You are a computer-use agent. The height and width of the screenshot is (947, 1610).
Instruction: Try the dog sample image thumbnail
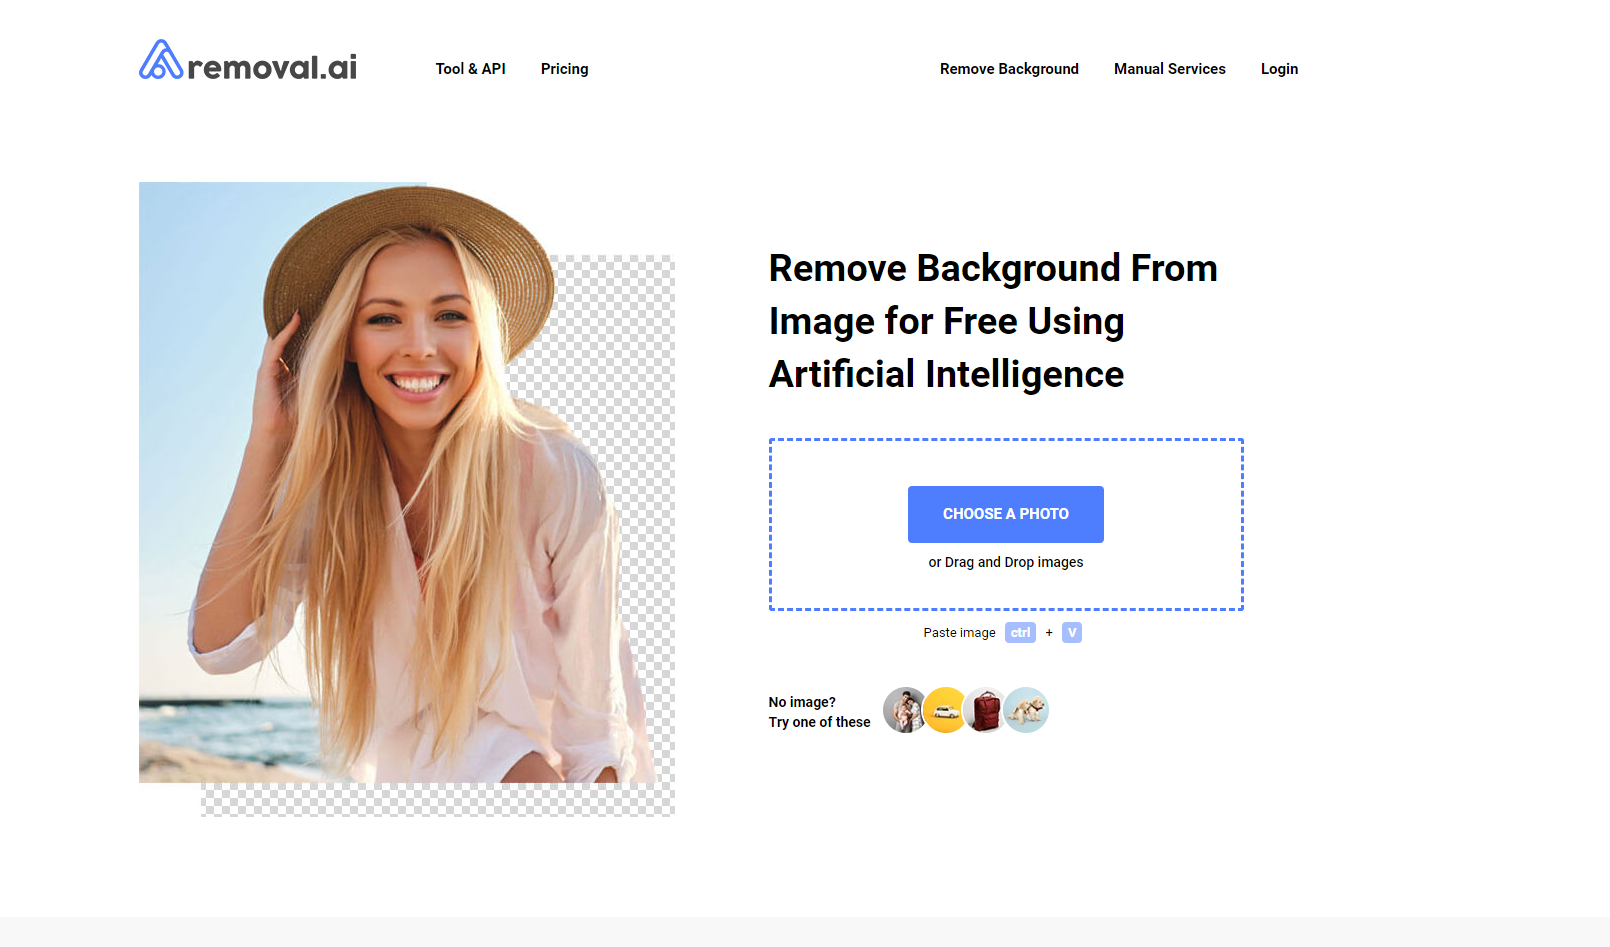pos(1026,710)
